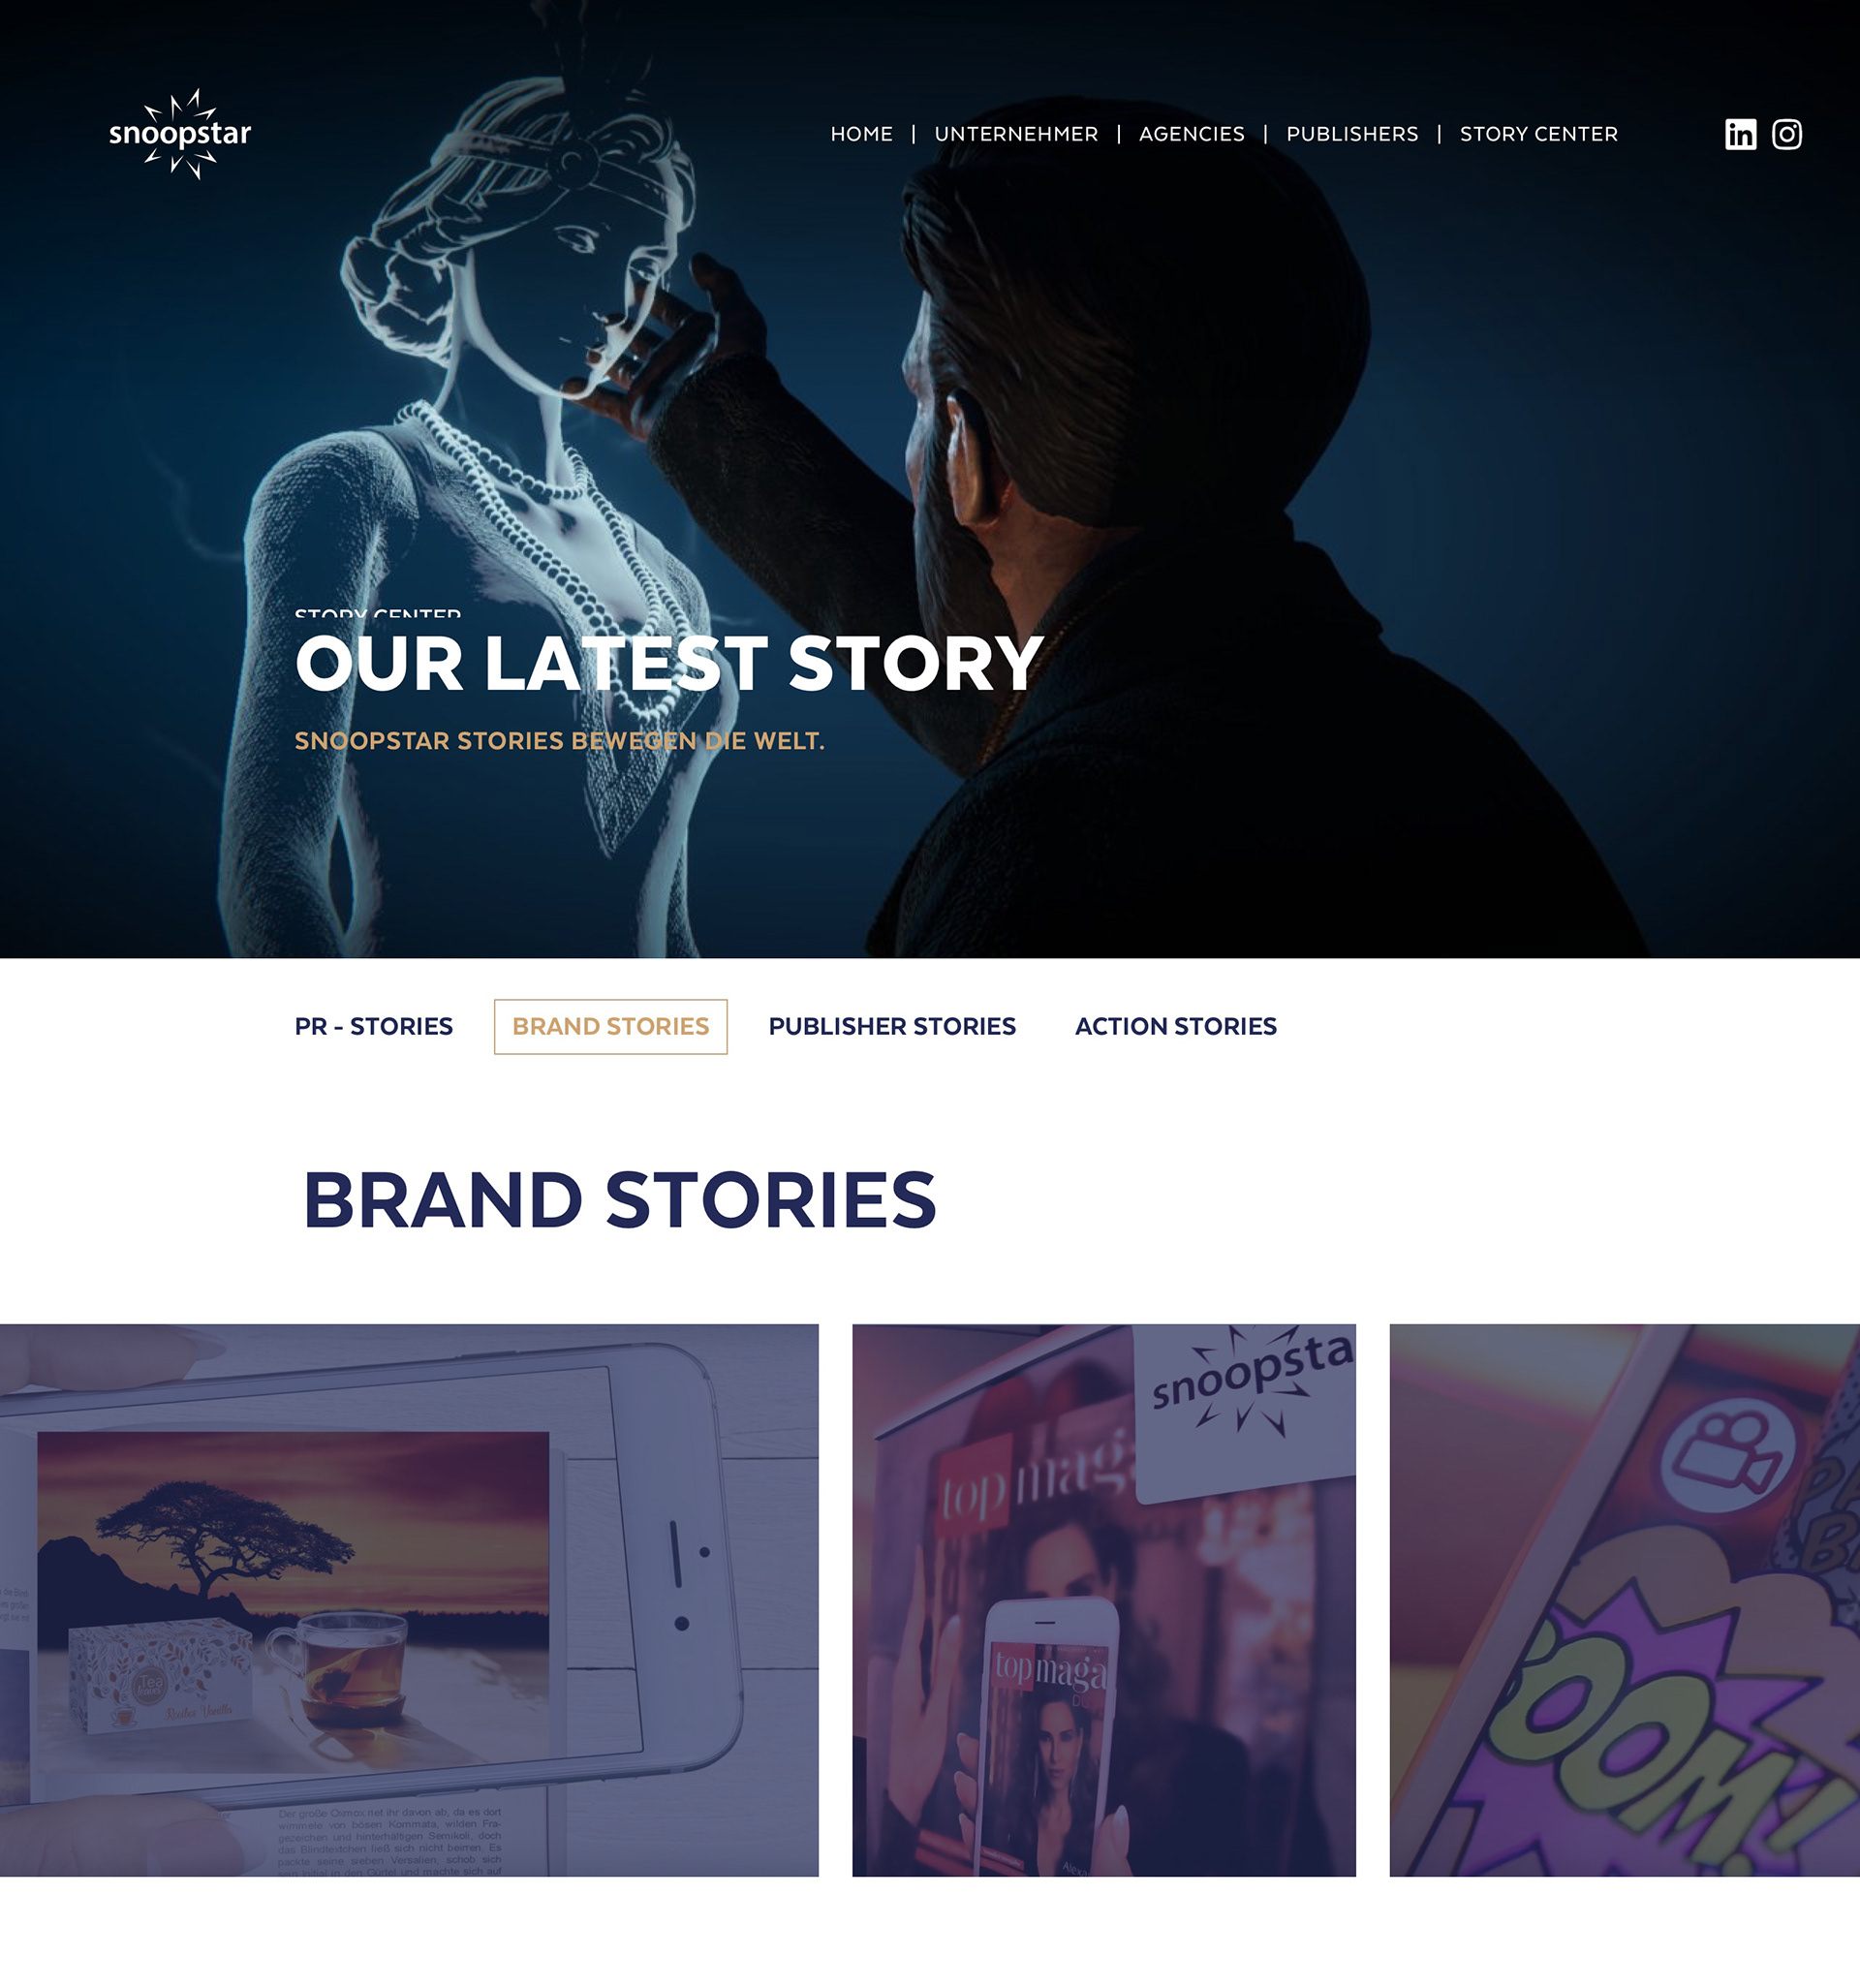Open the tea box phone story thumbnail
Viewport: 1860px width, 1988px height.
tap(409, 1600)
